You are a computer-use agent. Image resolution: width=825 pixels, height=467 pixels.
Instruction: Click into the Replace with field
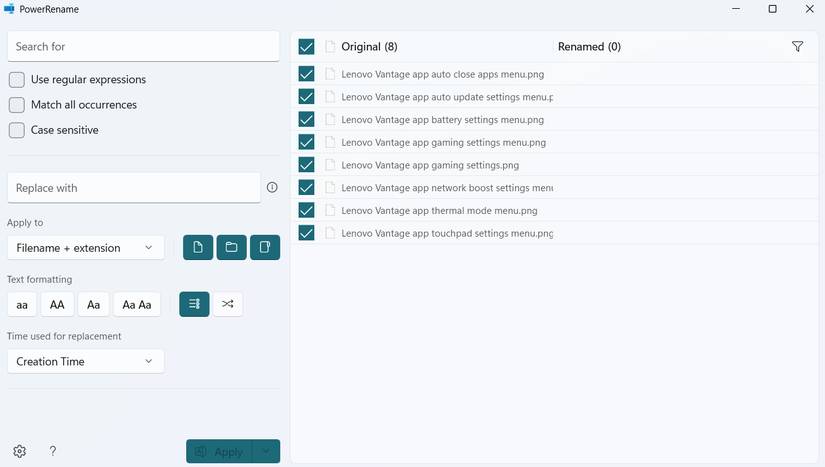pos(134,188)
